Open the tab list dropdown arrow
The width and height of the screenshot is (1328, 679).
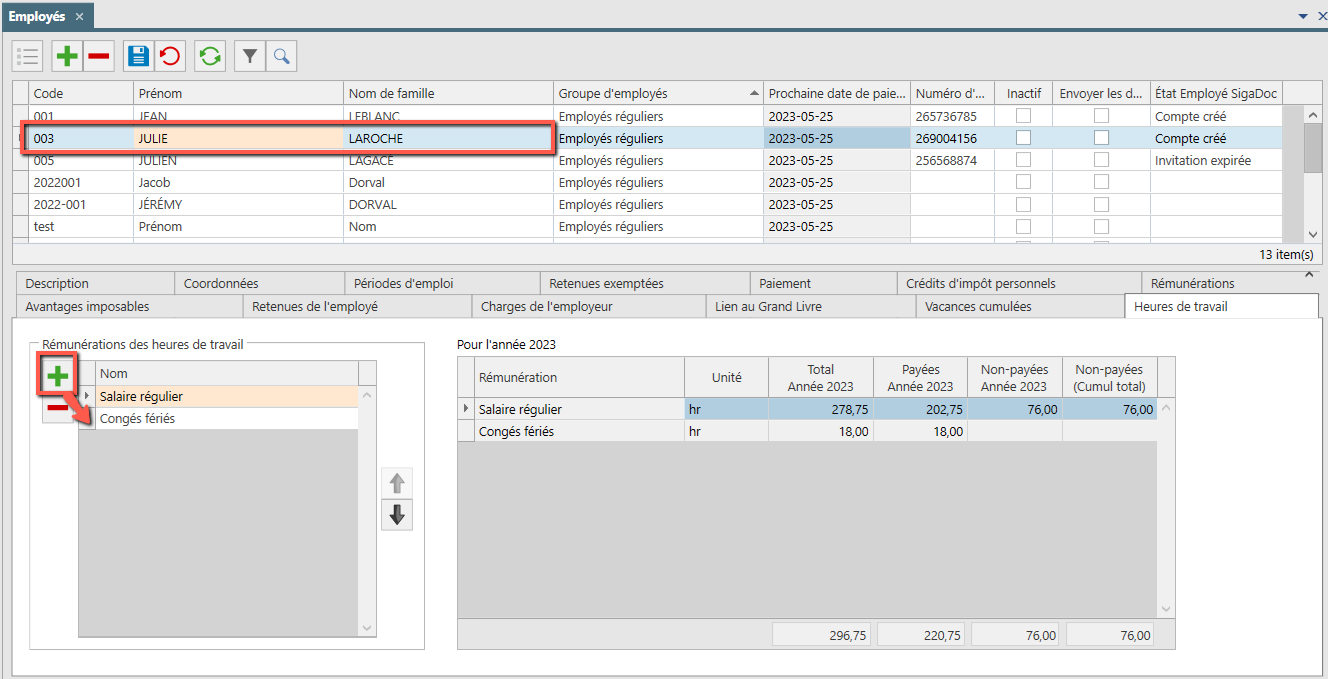pyautogui.click(x=1303, y=17)
